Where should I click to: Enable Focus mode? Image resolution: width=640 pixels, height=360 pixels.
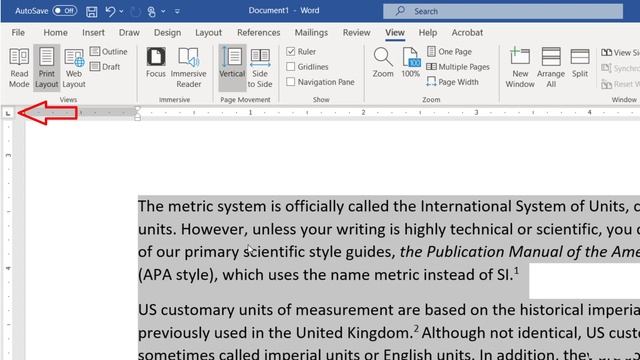click(156, 63)
